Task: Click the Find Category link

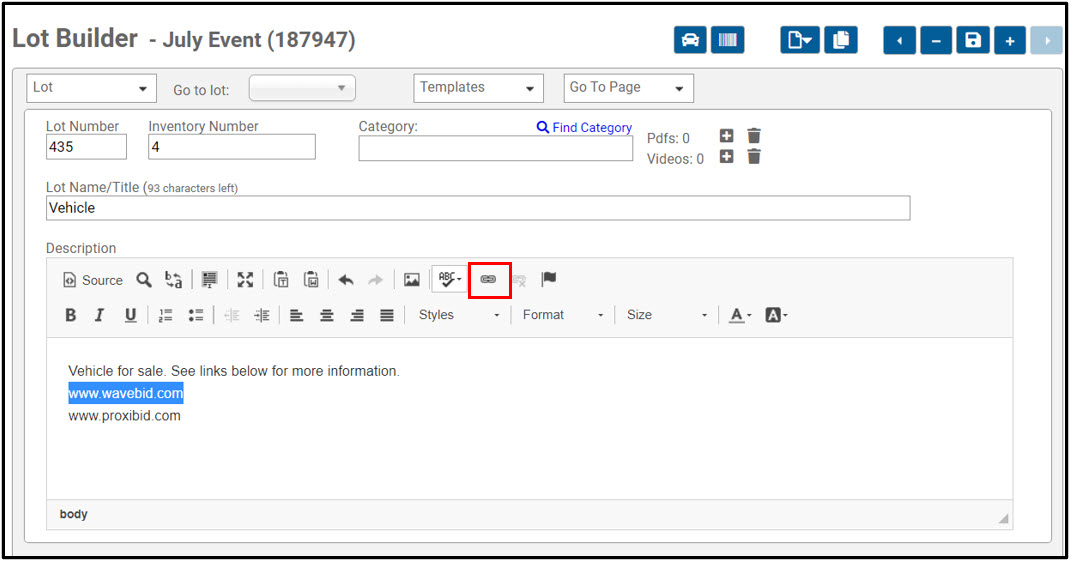Action: pyautogui.click(x=584, y=127)
